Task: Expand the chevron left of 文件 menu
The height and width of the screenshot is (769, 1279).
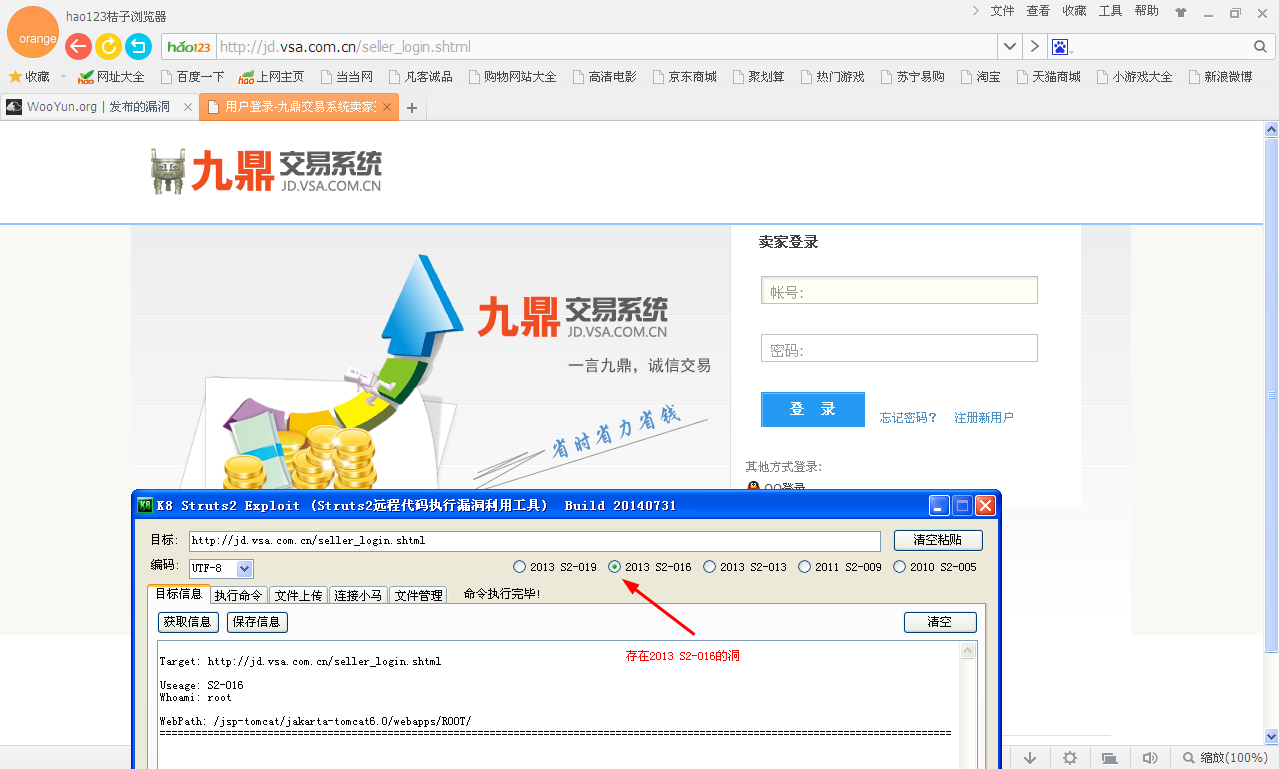Action: click(x=976, y=11)
